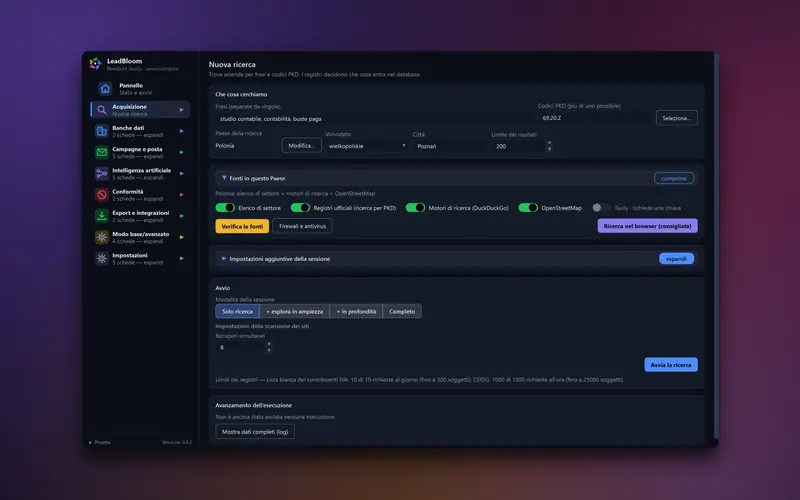Click the Banche dati icon
The image size is (800, 500).
(102, 131)
